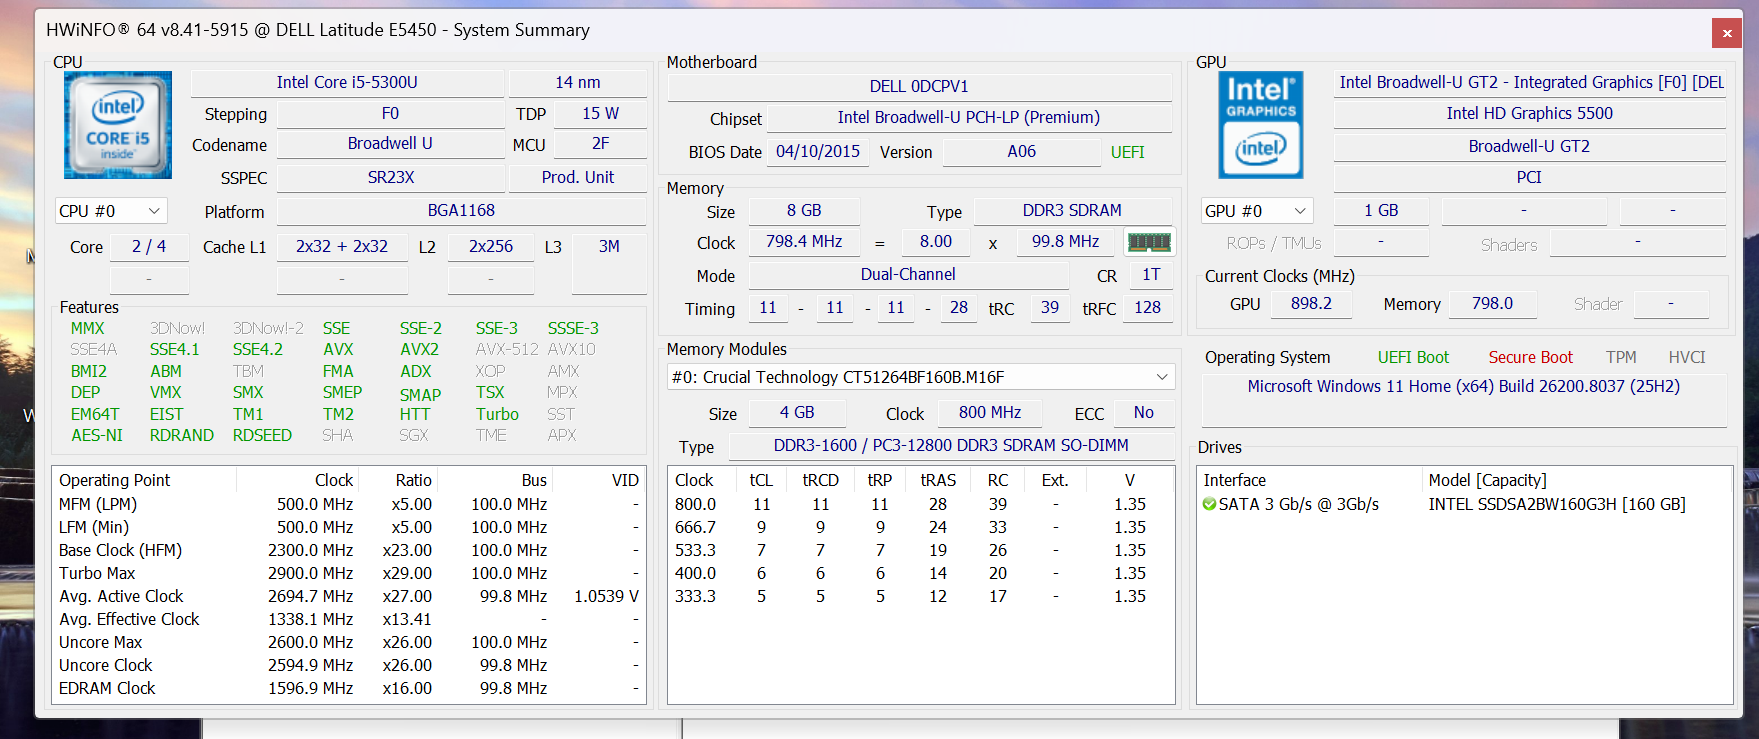Click the Intel Core i5-5300U CPU name field
This screenshot has height=739, width=1759.
click(347, 82)
